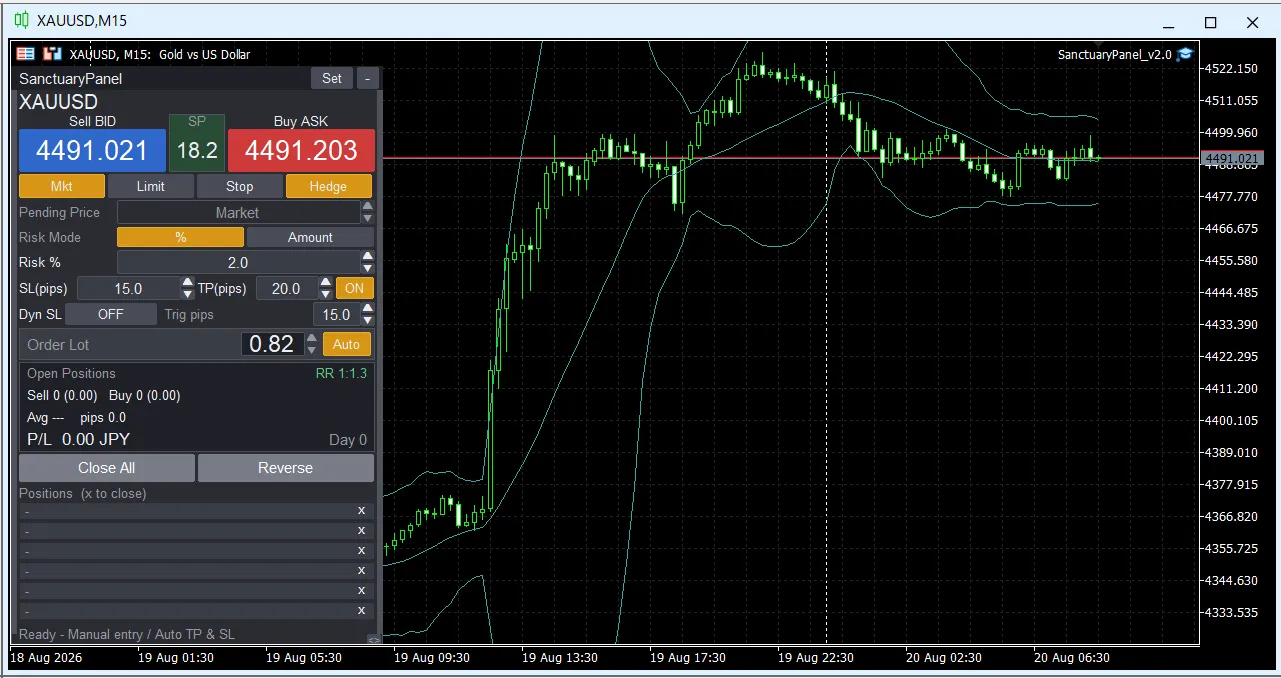The height and width of the screenshot is (678, 1281).
Task: Decrease Order Lot with down arrow
Action: tap(312, 350)
